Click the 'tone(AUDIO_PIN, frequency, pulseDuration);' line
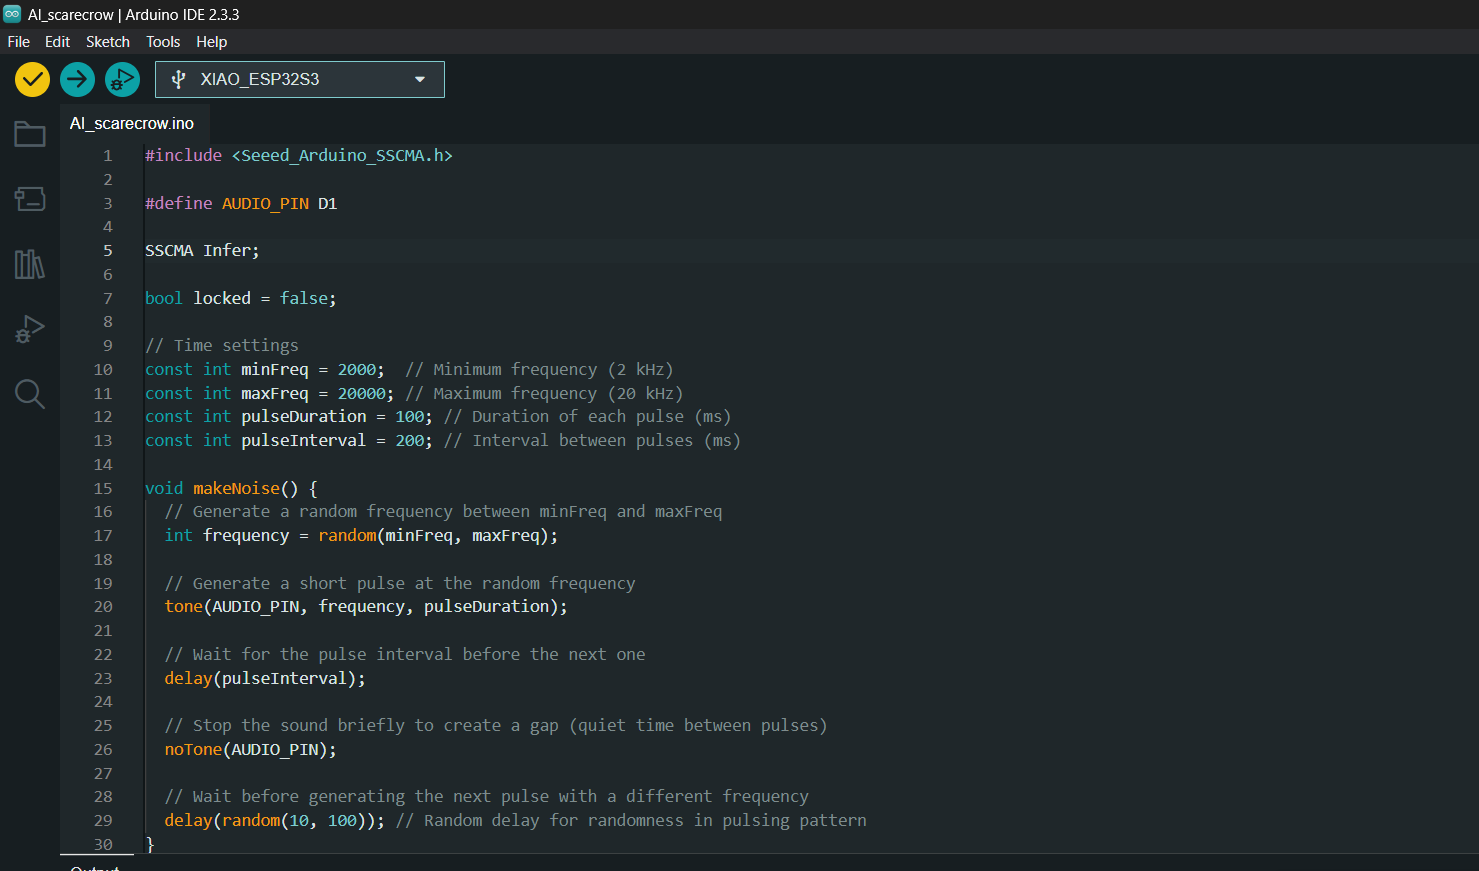1479x871 pixels. [366, 606]
